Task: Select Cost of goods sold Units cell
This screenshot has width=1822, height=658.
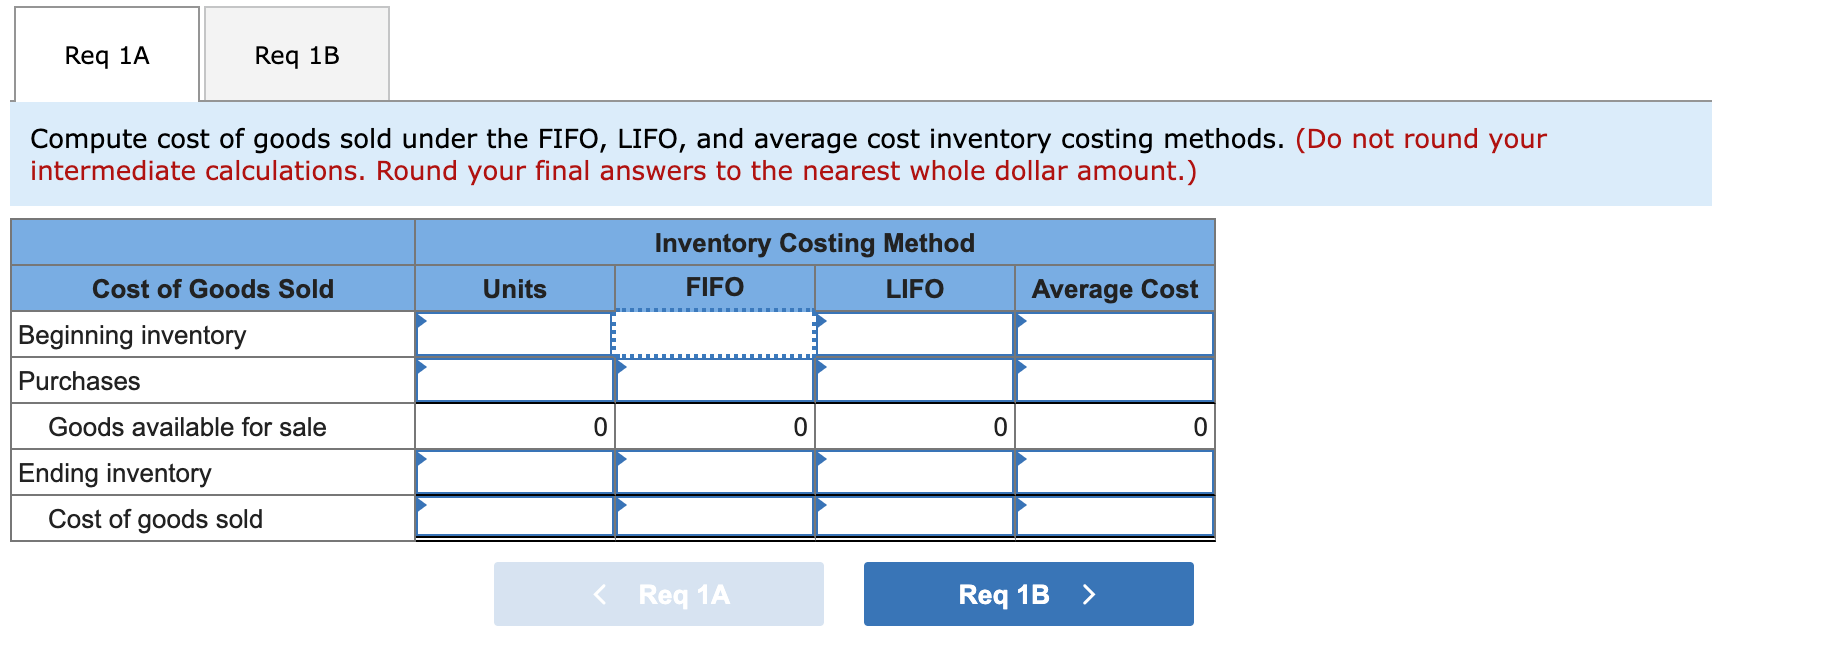Action: [514, 517]
